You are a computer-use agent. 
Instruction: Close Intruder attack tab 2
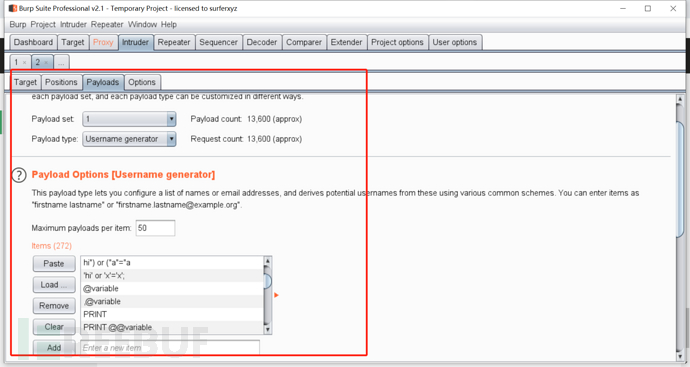46,62
